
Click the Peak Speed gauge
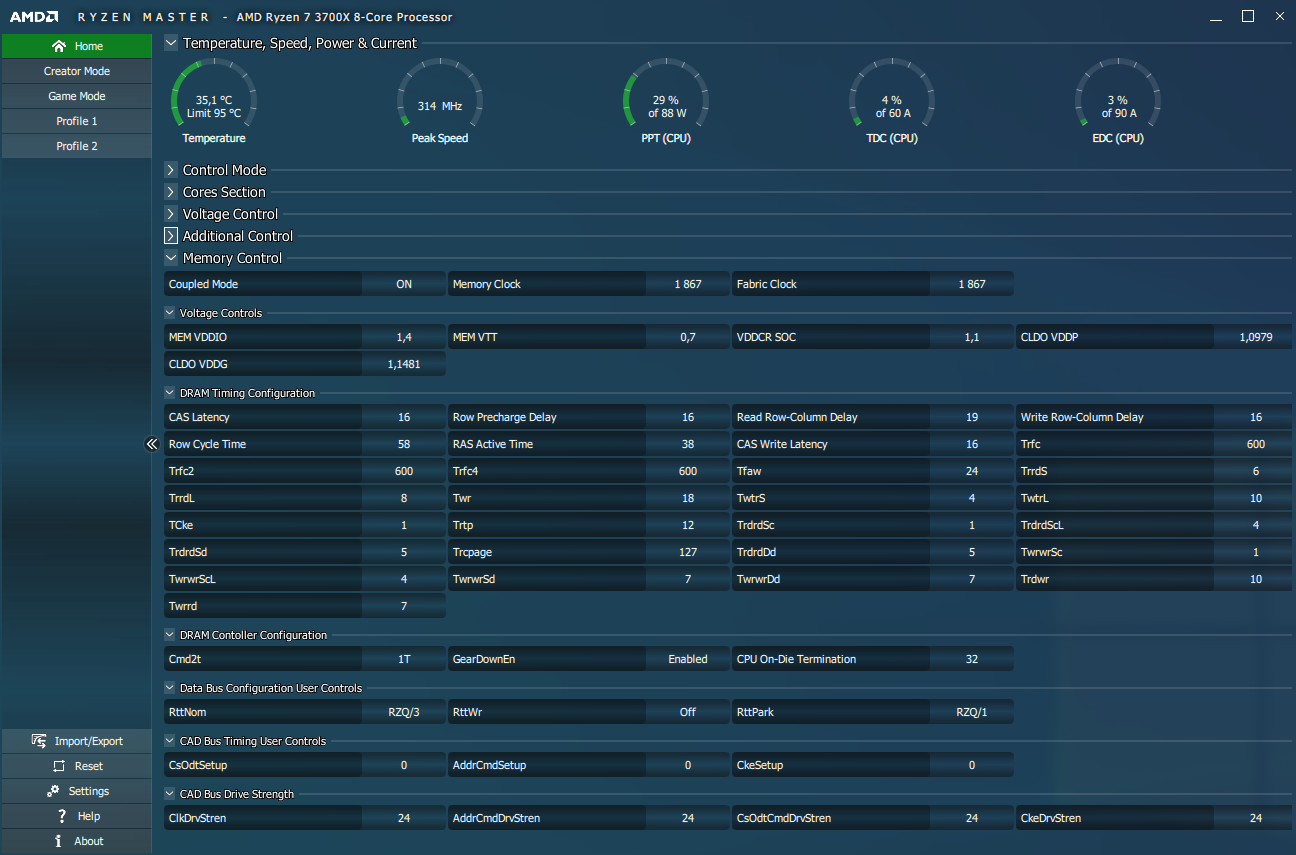[440, 100]
